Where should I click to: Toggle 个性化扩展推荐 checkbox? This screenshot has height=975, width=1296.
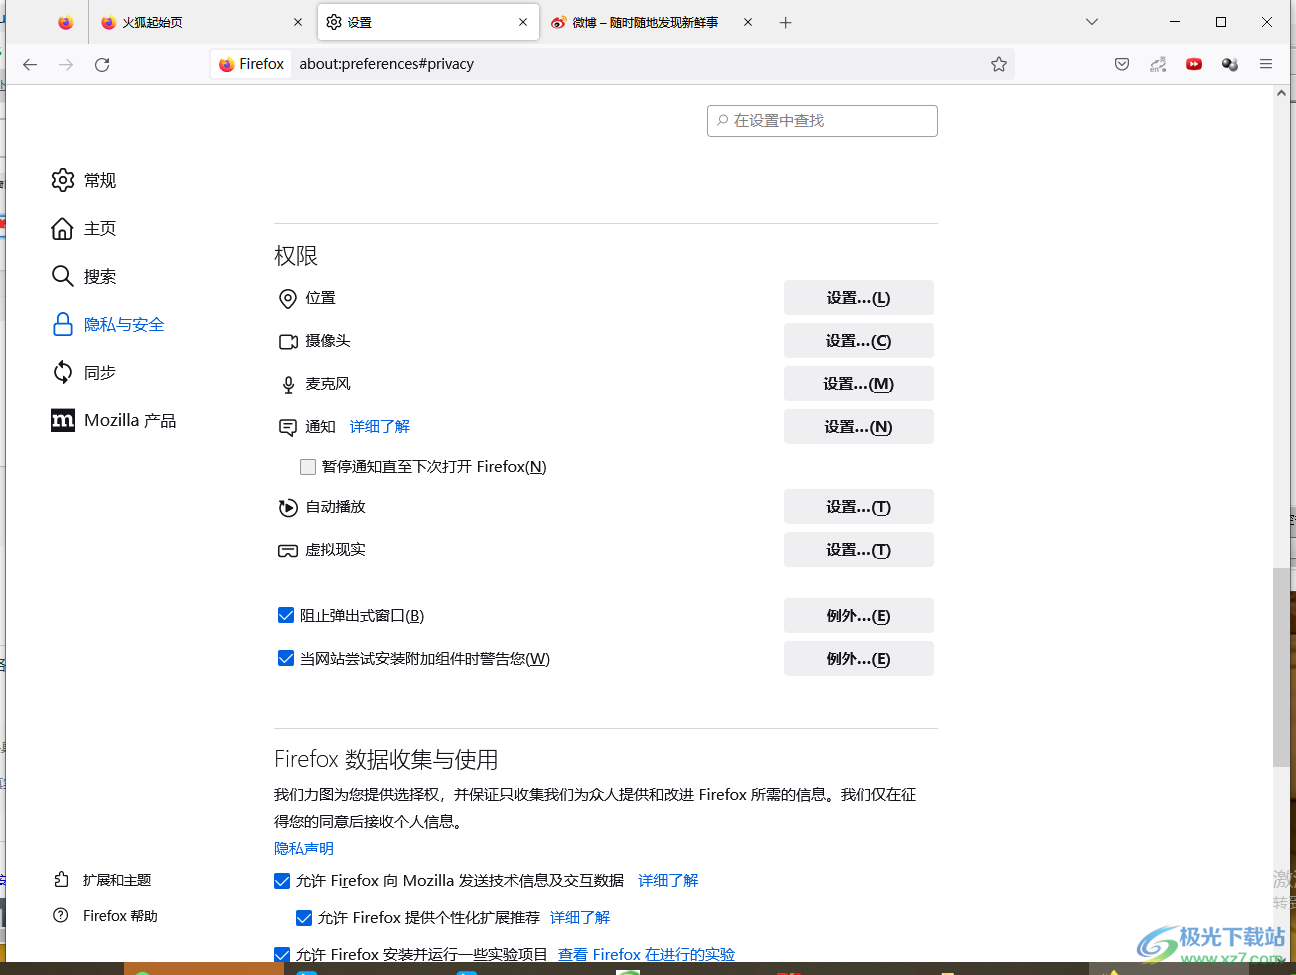click(x=304, y=918)
